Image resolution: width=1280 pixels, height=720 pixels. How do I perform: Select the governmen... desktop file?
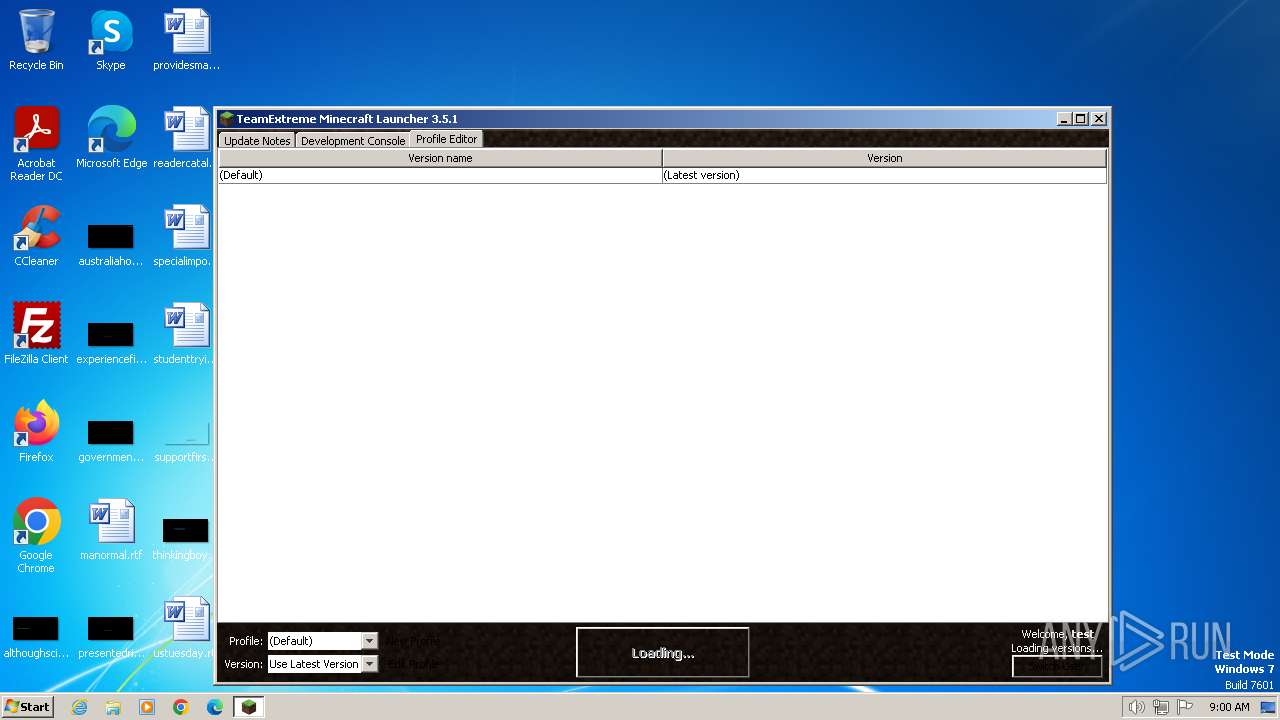point(111,441)
